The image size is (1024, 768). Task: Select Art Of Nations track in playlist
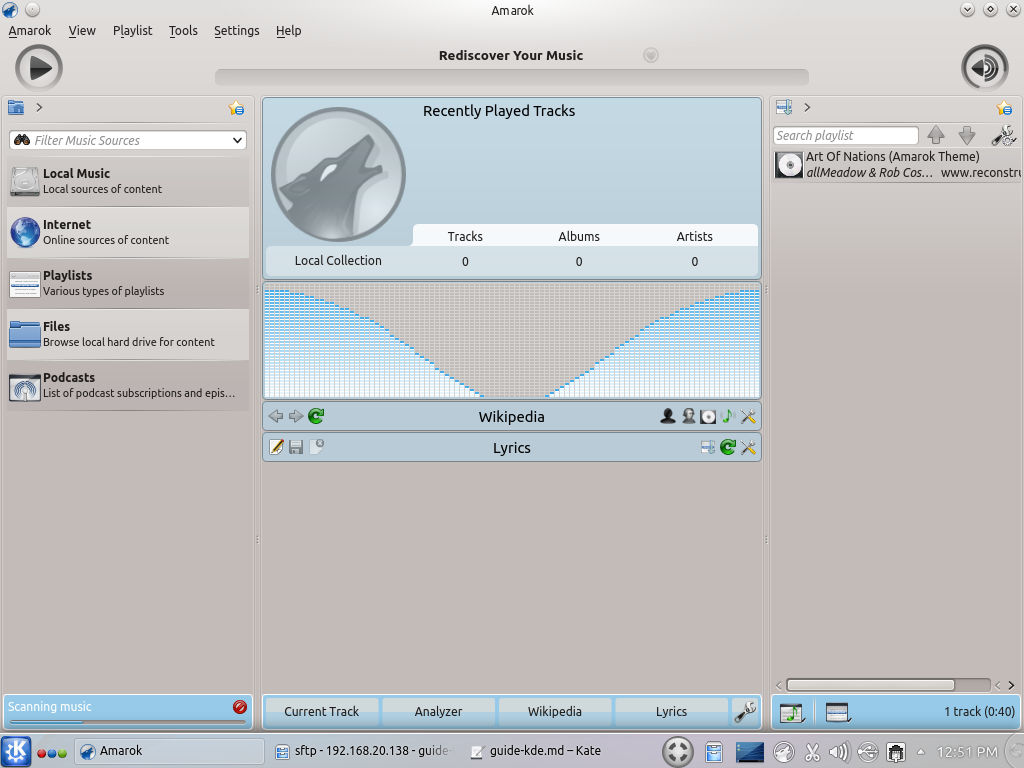tap(897, 165)
